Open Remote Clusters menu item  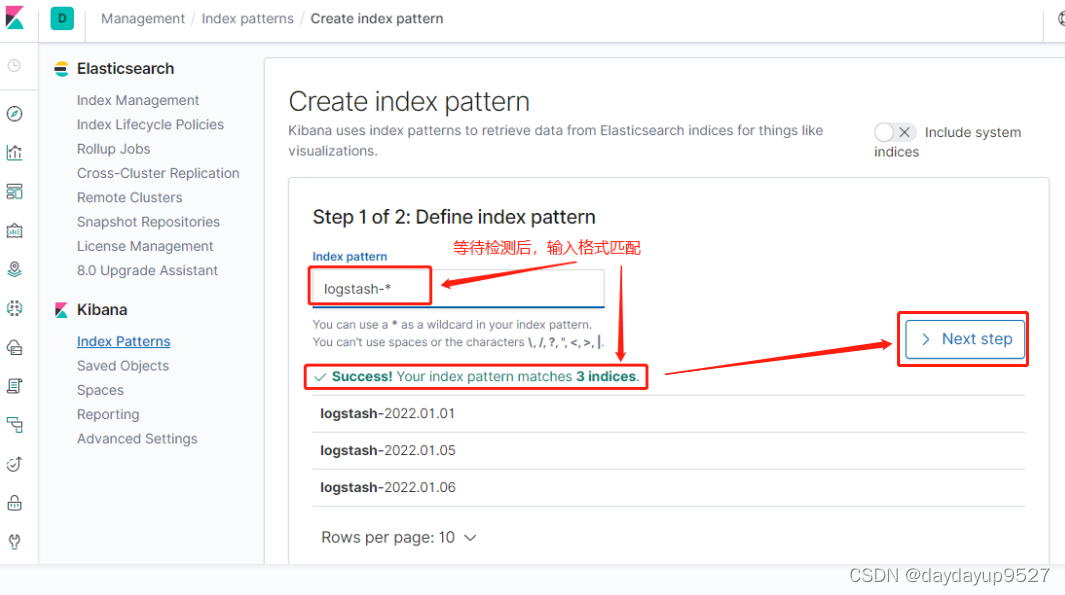click(x=130, y=198)
